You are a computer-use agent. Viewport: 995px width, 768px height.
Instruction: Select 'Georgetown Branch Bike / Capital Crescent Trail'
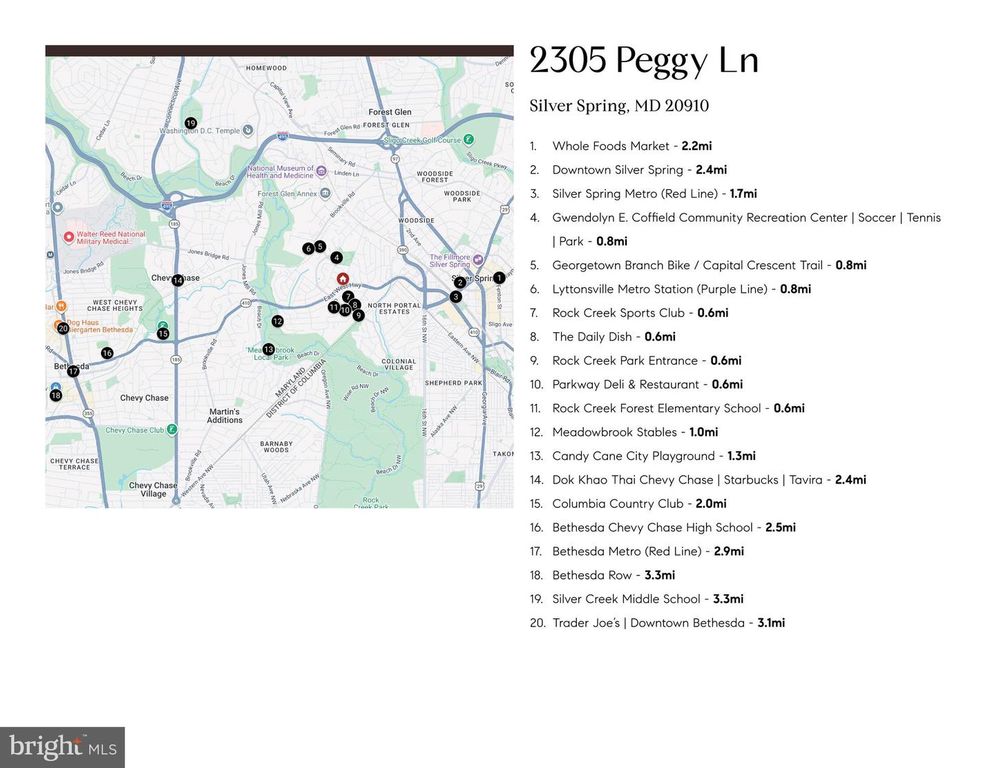(x=698, y=265)
